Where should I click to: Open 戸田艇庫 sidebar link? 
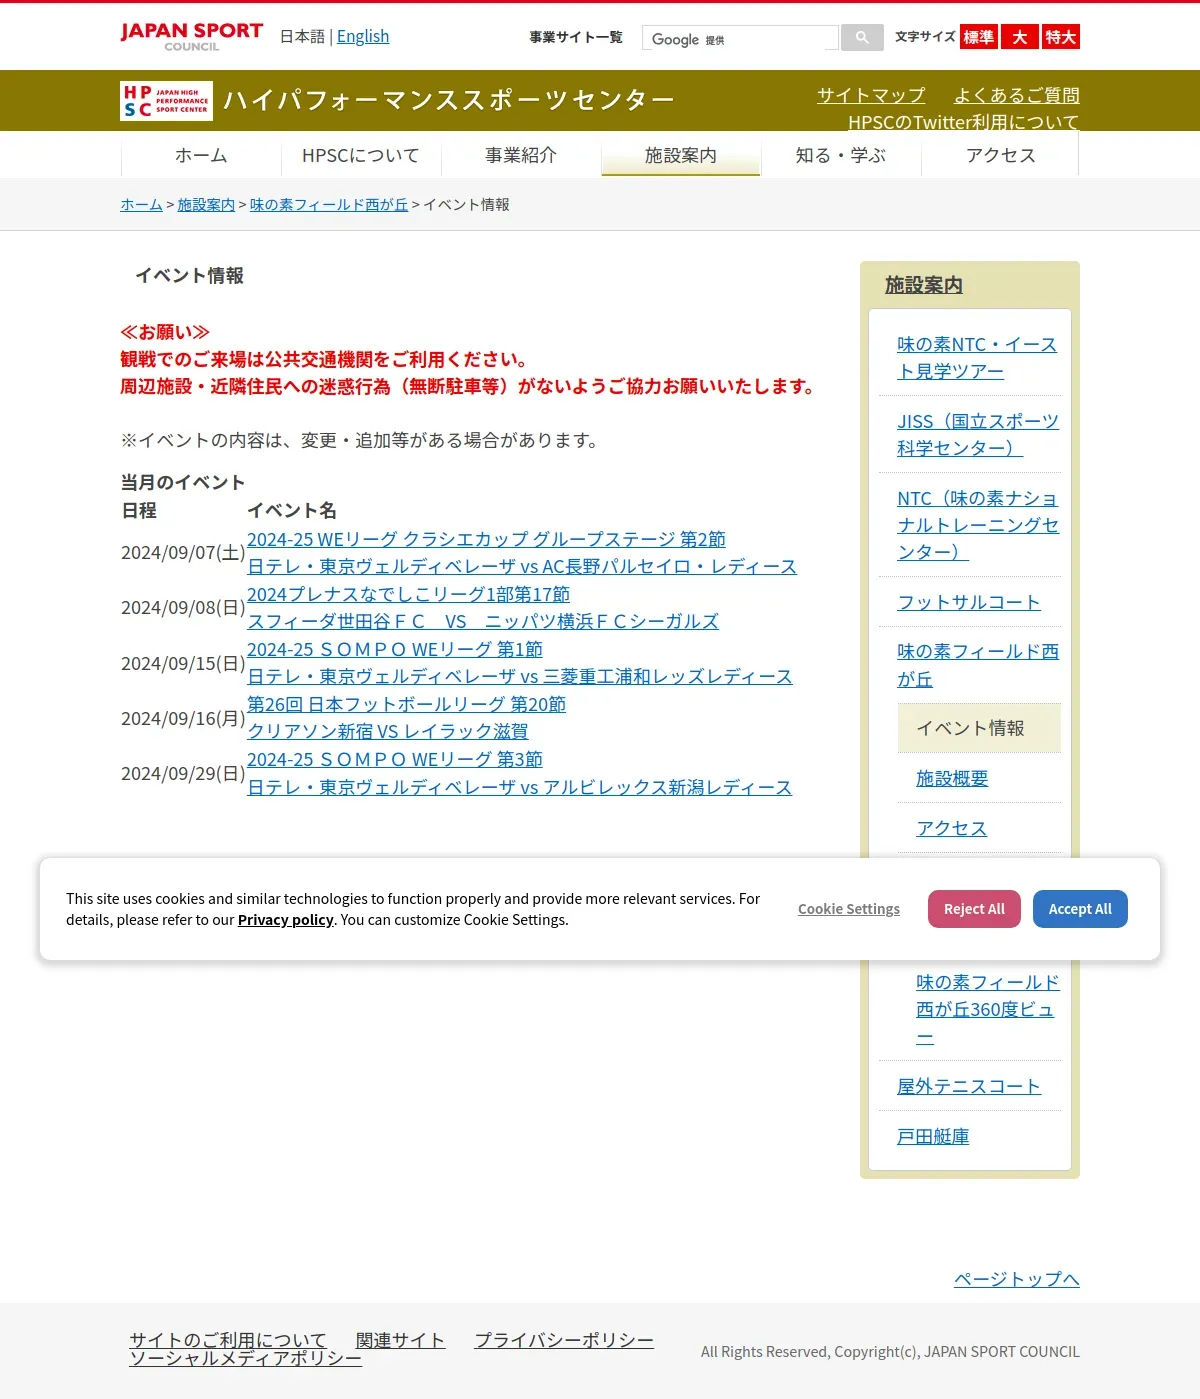(933, 1136)
